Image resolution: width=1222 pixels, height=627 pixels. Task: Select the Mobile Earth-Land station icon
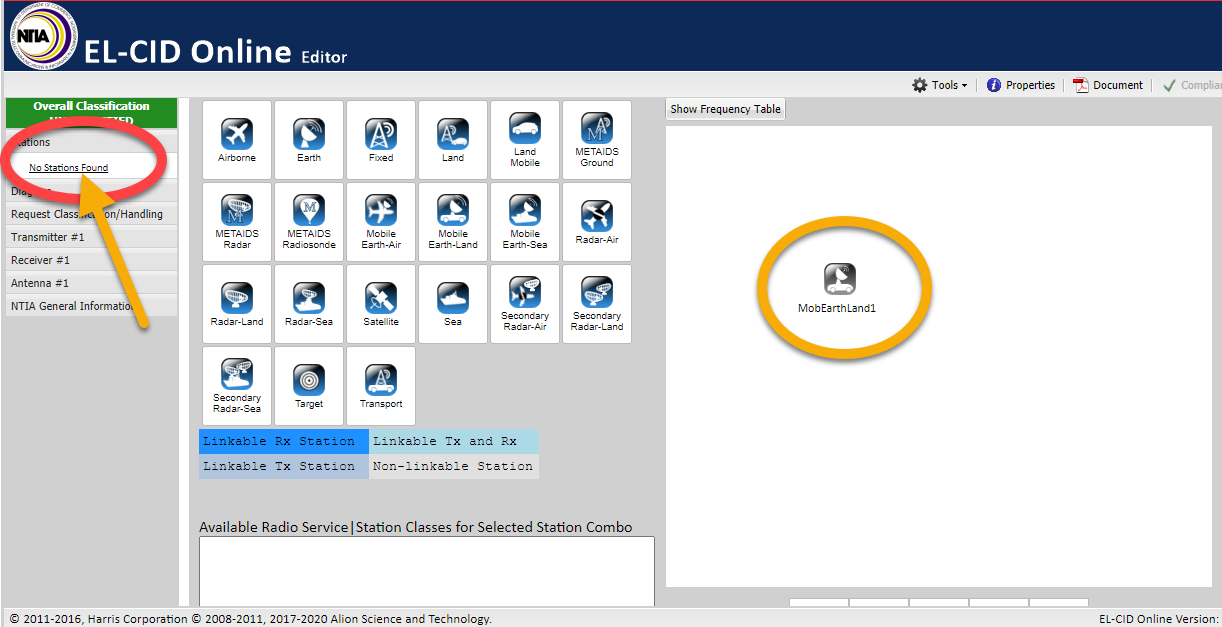(x=453, y=222)
